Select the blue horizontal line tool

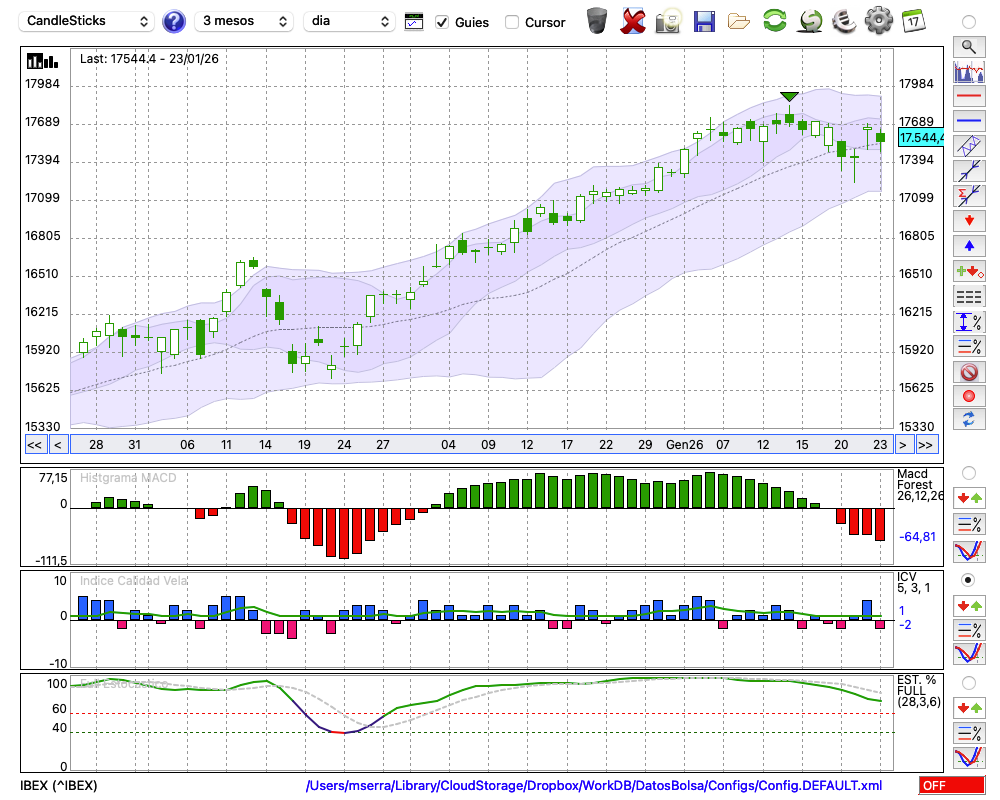(x=969, y=121)
